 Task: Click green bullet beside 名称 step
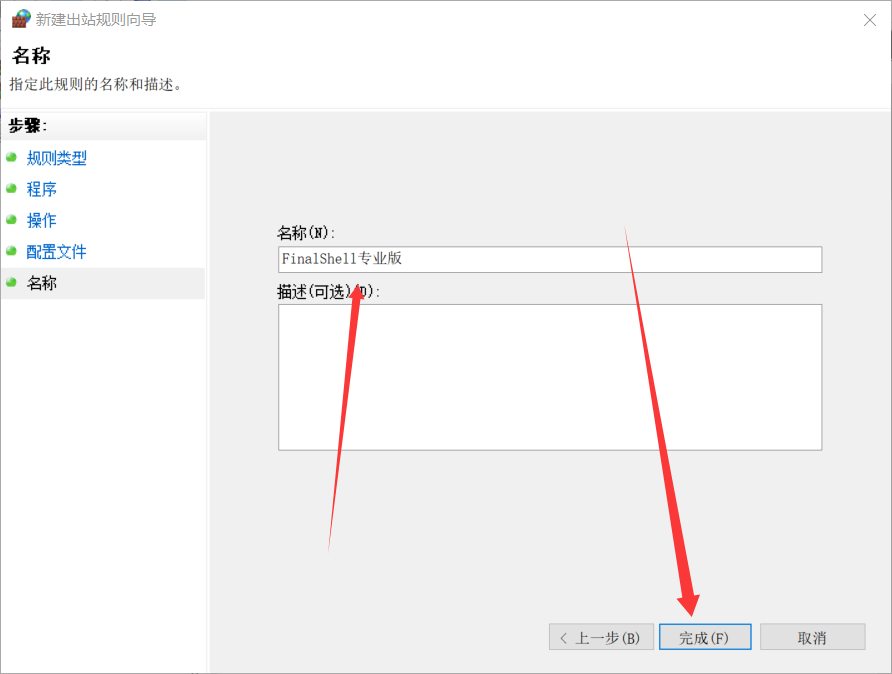tap(11, 282)
